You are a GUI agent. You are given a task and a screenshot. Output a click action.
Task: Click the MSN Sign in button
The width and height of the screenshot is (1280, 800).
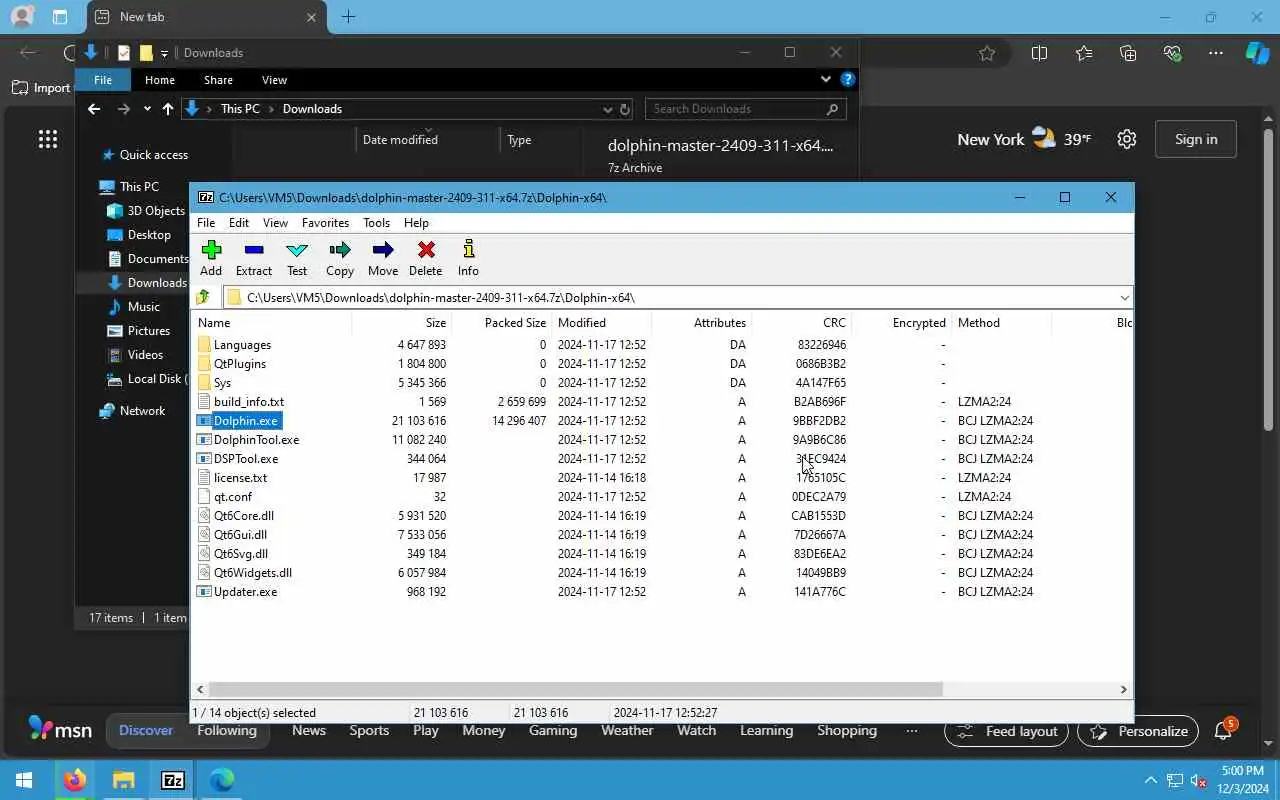click(1196, 139)
